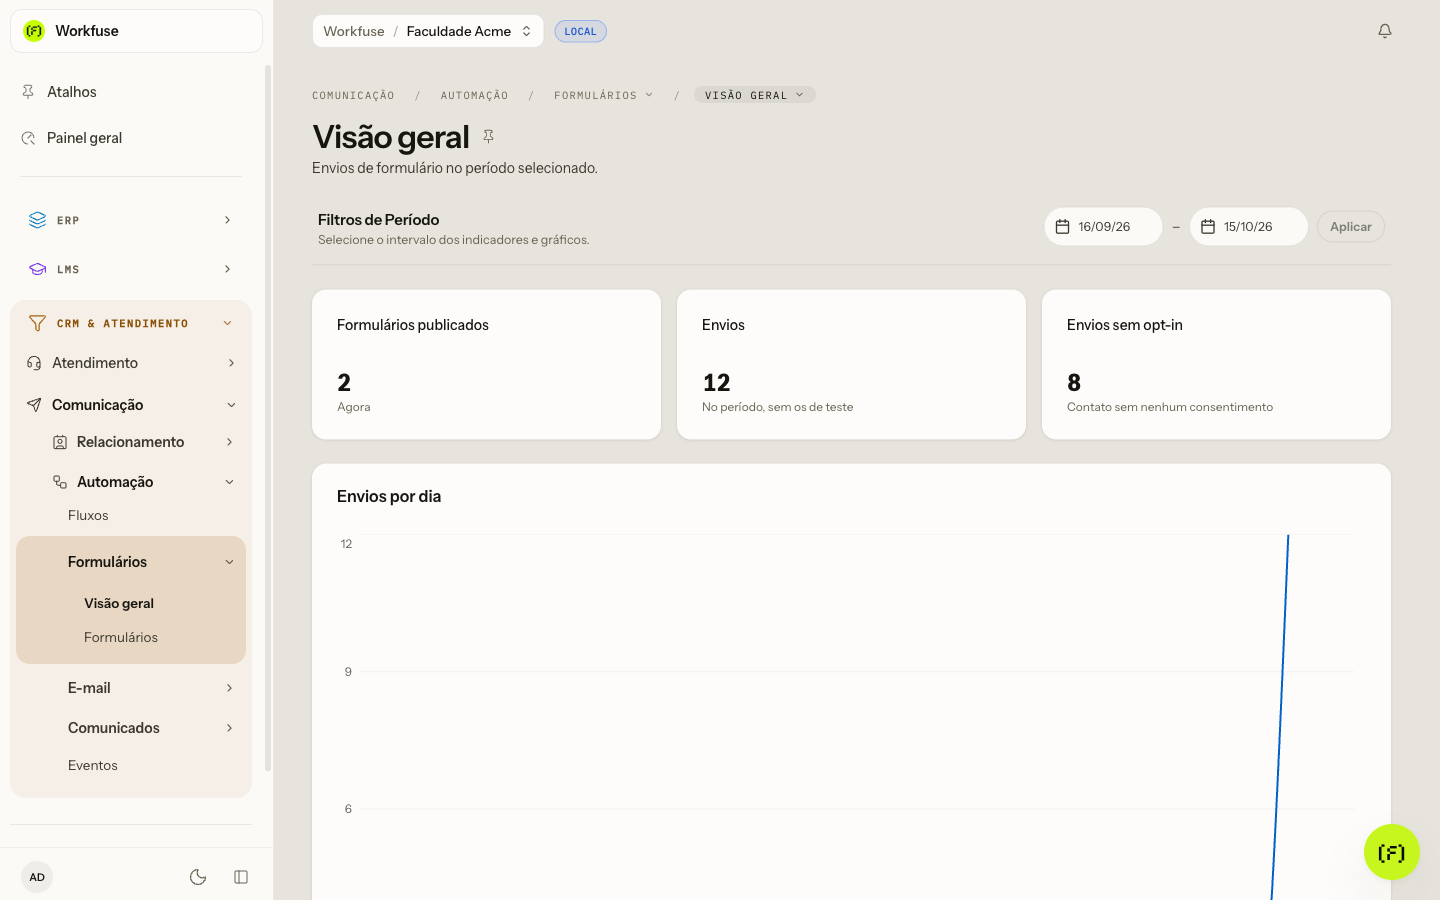Click the Comunicação breadcrumb link

pos(353,95)
